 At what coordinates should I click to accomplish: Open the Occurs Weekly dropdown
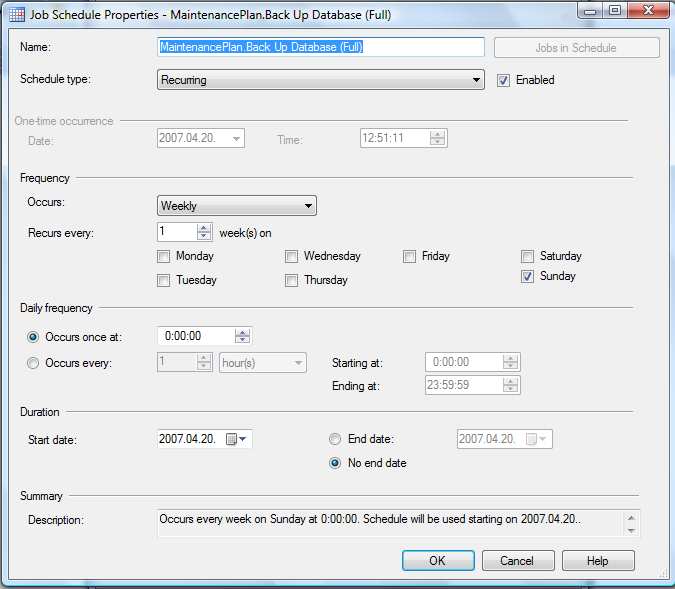tap(237, 206)
